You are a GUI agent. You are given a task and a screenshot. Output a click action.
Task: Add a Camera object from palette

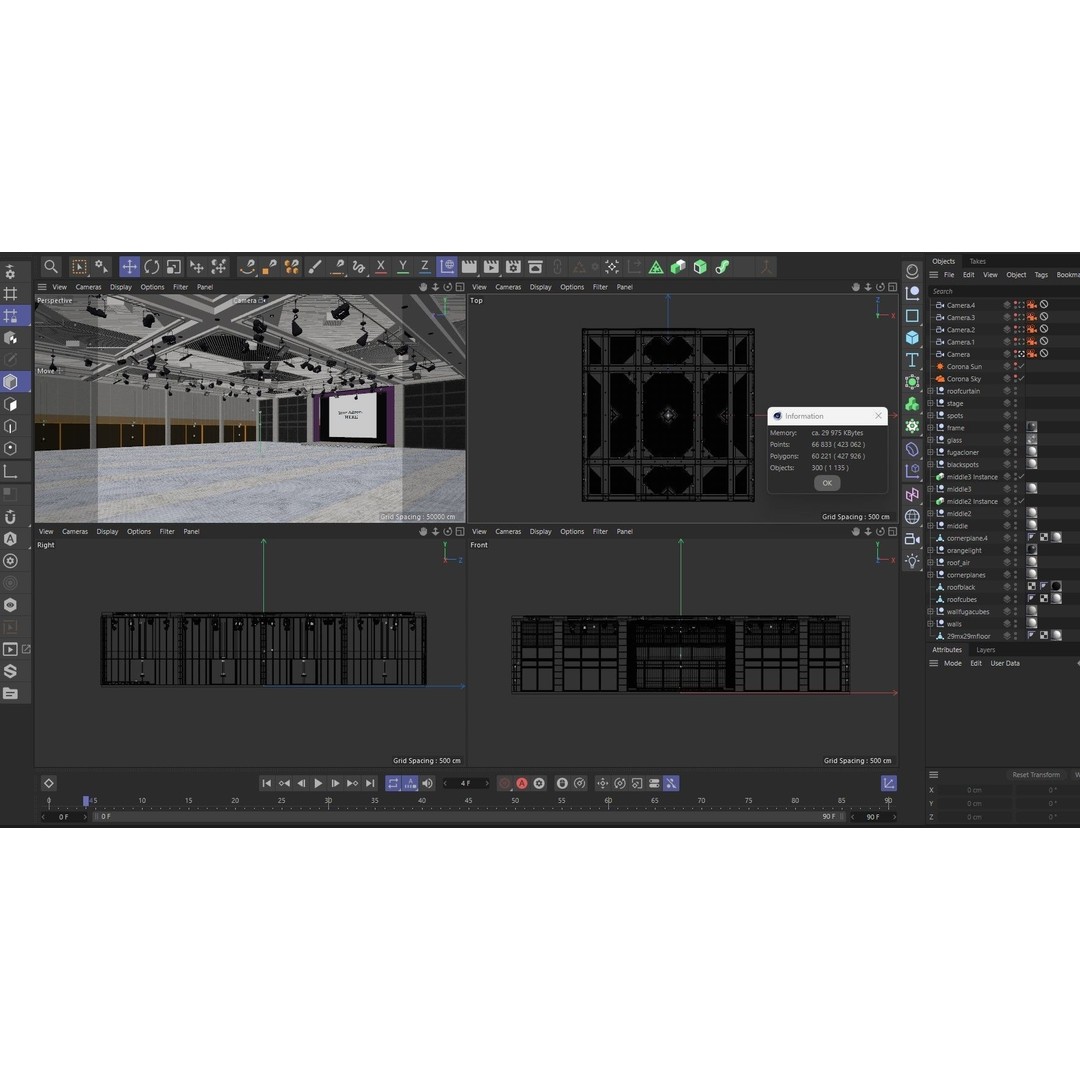coord(912,539)
